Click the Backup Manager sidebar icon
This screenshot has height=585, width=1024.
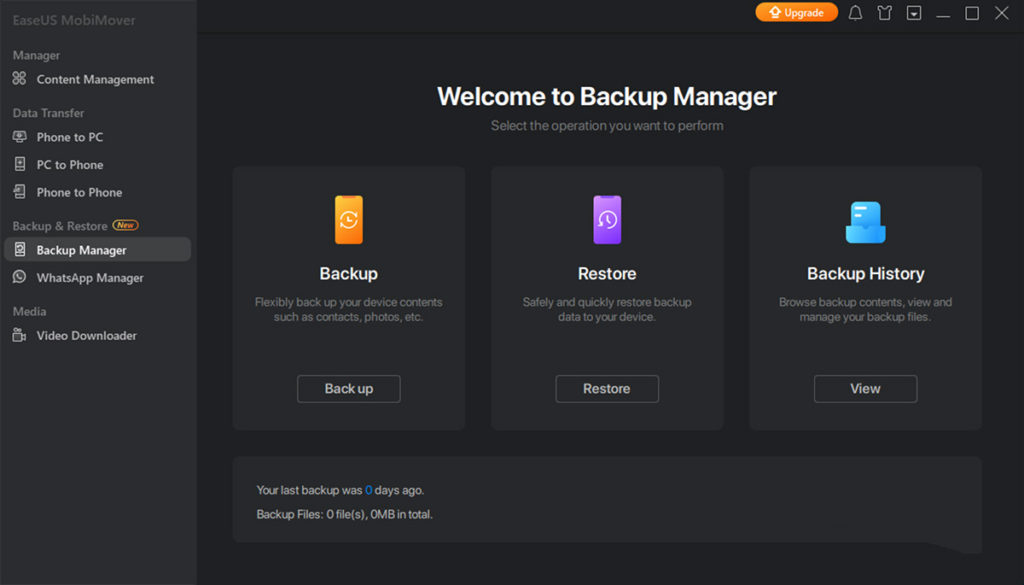(20, 249)
